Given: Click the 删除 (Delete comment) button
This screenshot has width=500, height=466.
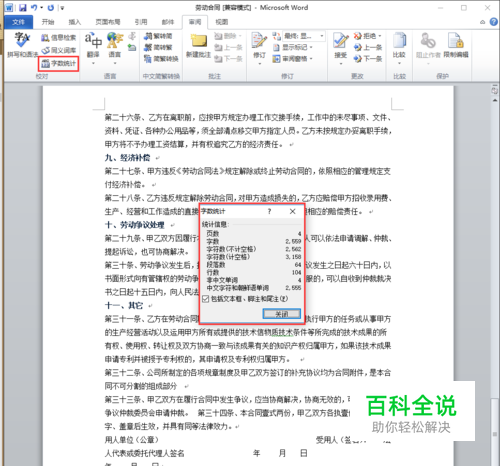Looking at the screenshot, I should (x=228, y=36).
